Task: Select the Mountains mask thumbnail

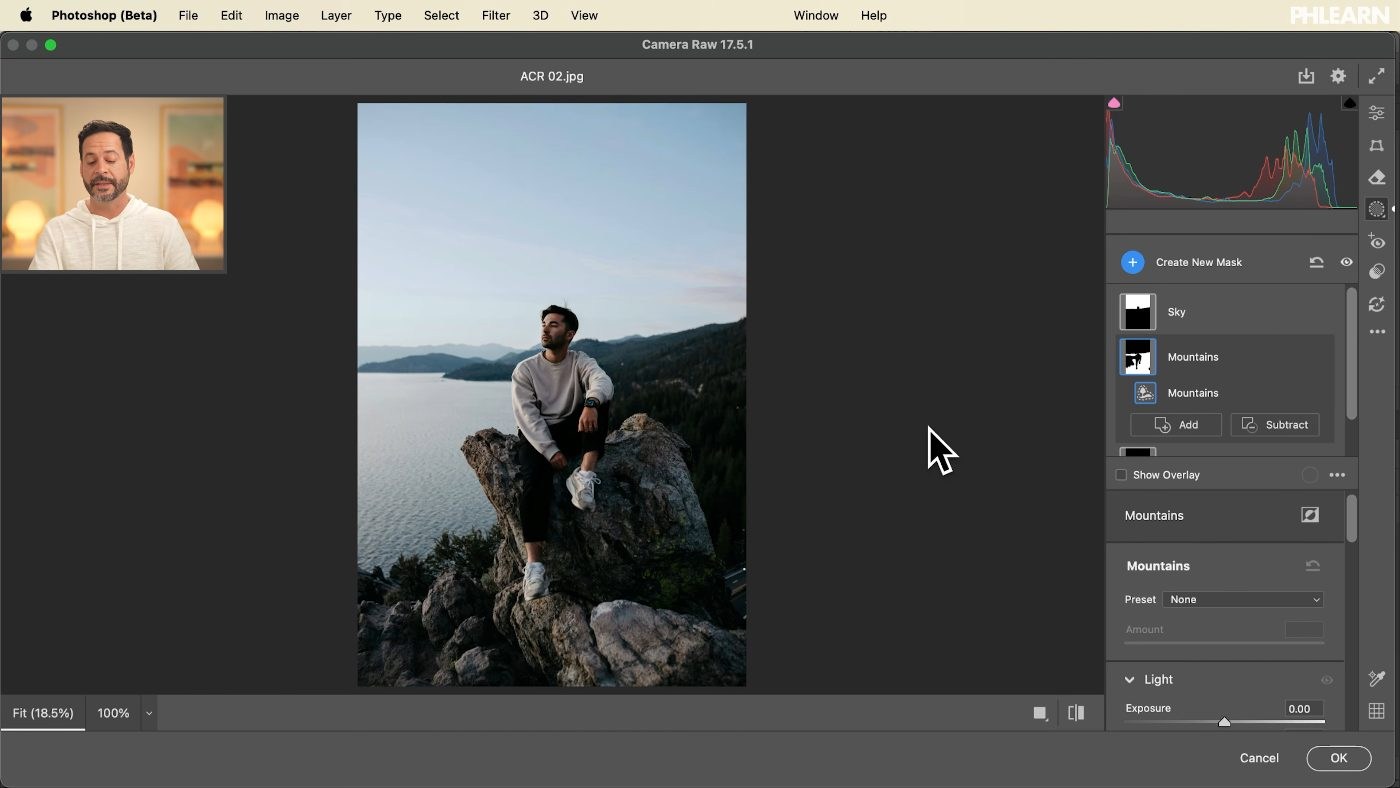Action: [1137, 357]
